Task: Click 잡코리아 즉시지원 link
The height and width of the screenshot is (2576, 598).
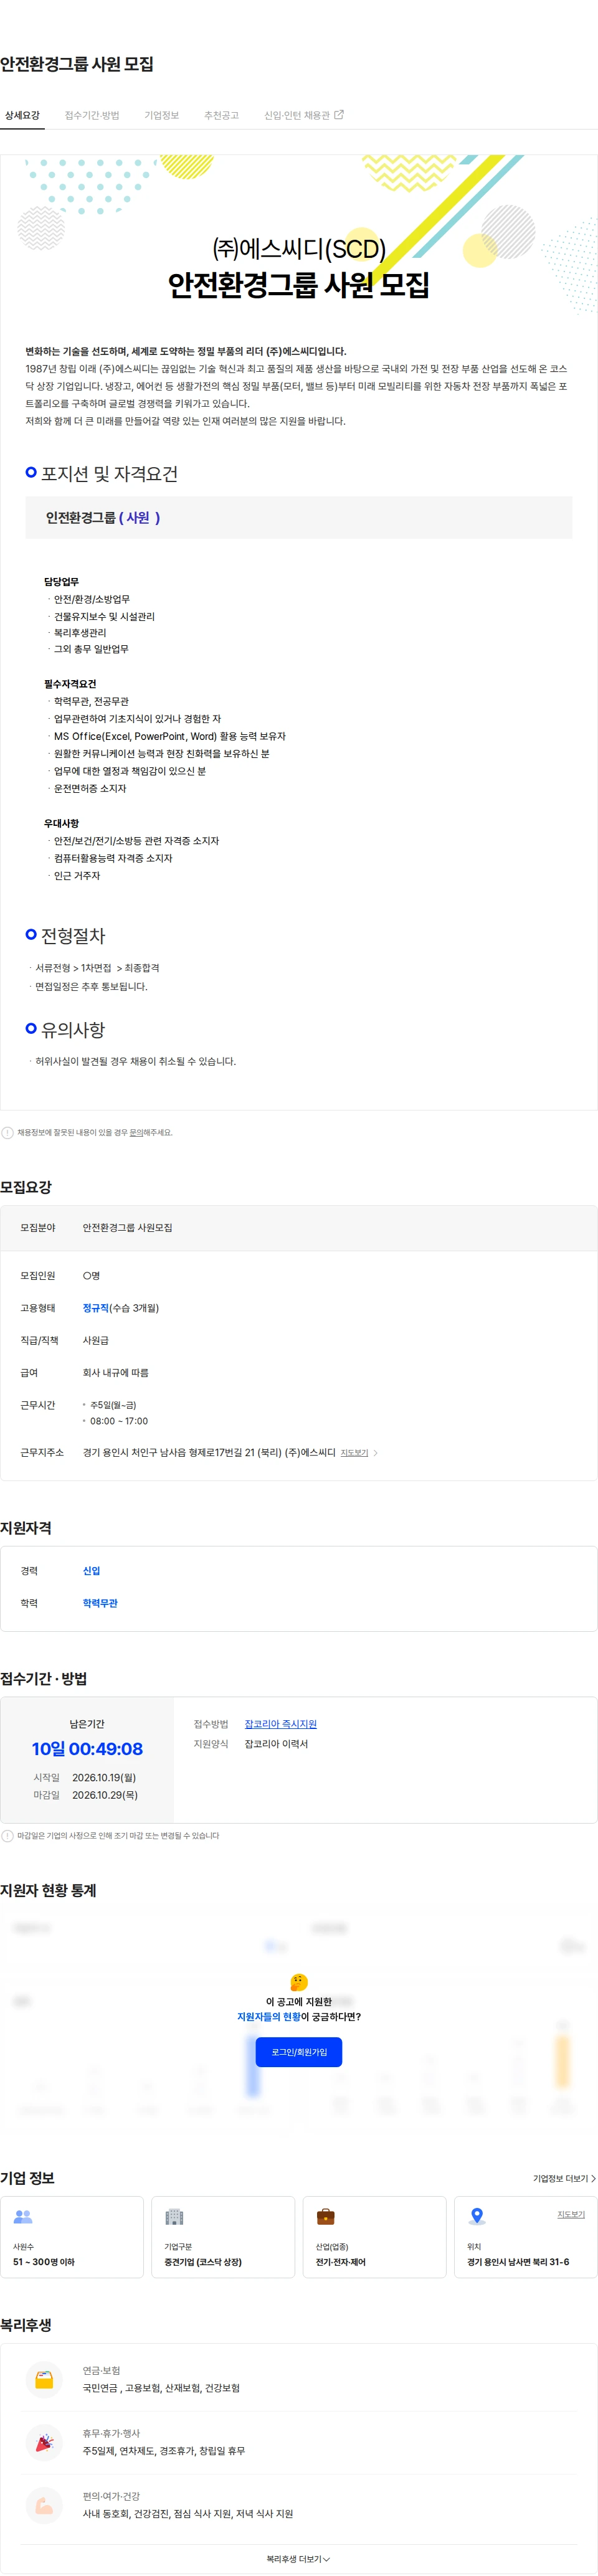Action: 280,1723
